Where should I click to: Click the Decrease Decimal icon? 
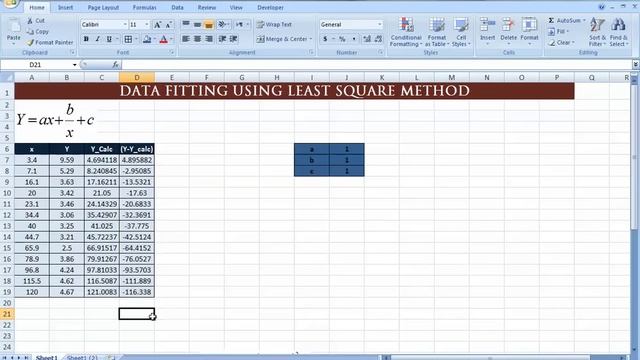(378, 39)
